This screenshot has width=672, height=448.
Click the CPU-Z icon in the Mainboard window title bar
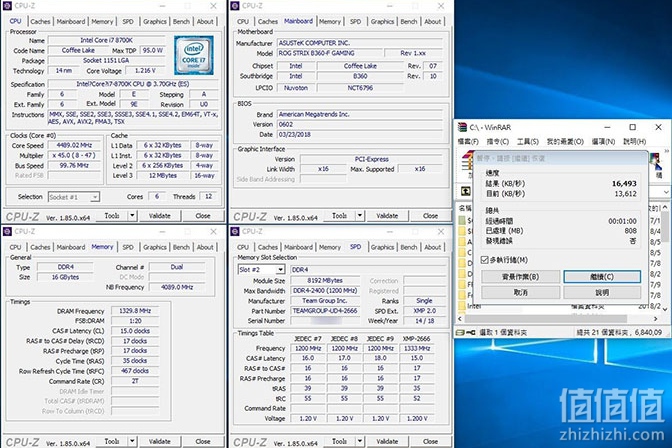coord(234,6)
